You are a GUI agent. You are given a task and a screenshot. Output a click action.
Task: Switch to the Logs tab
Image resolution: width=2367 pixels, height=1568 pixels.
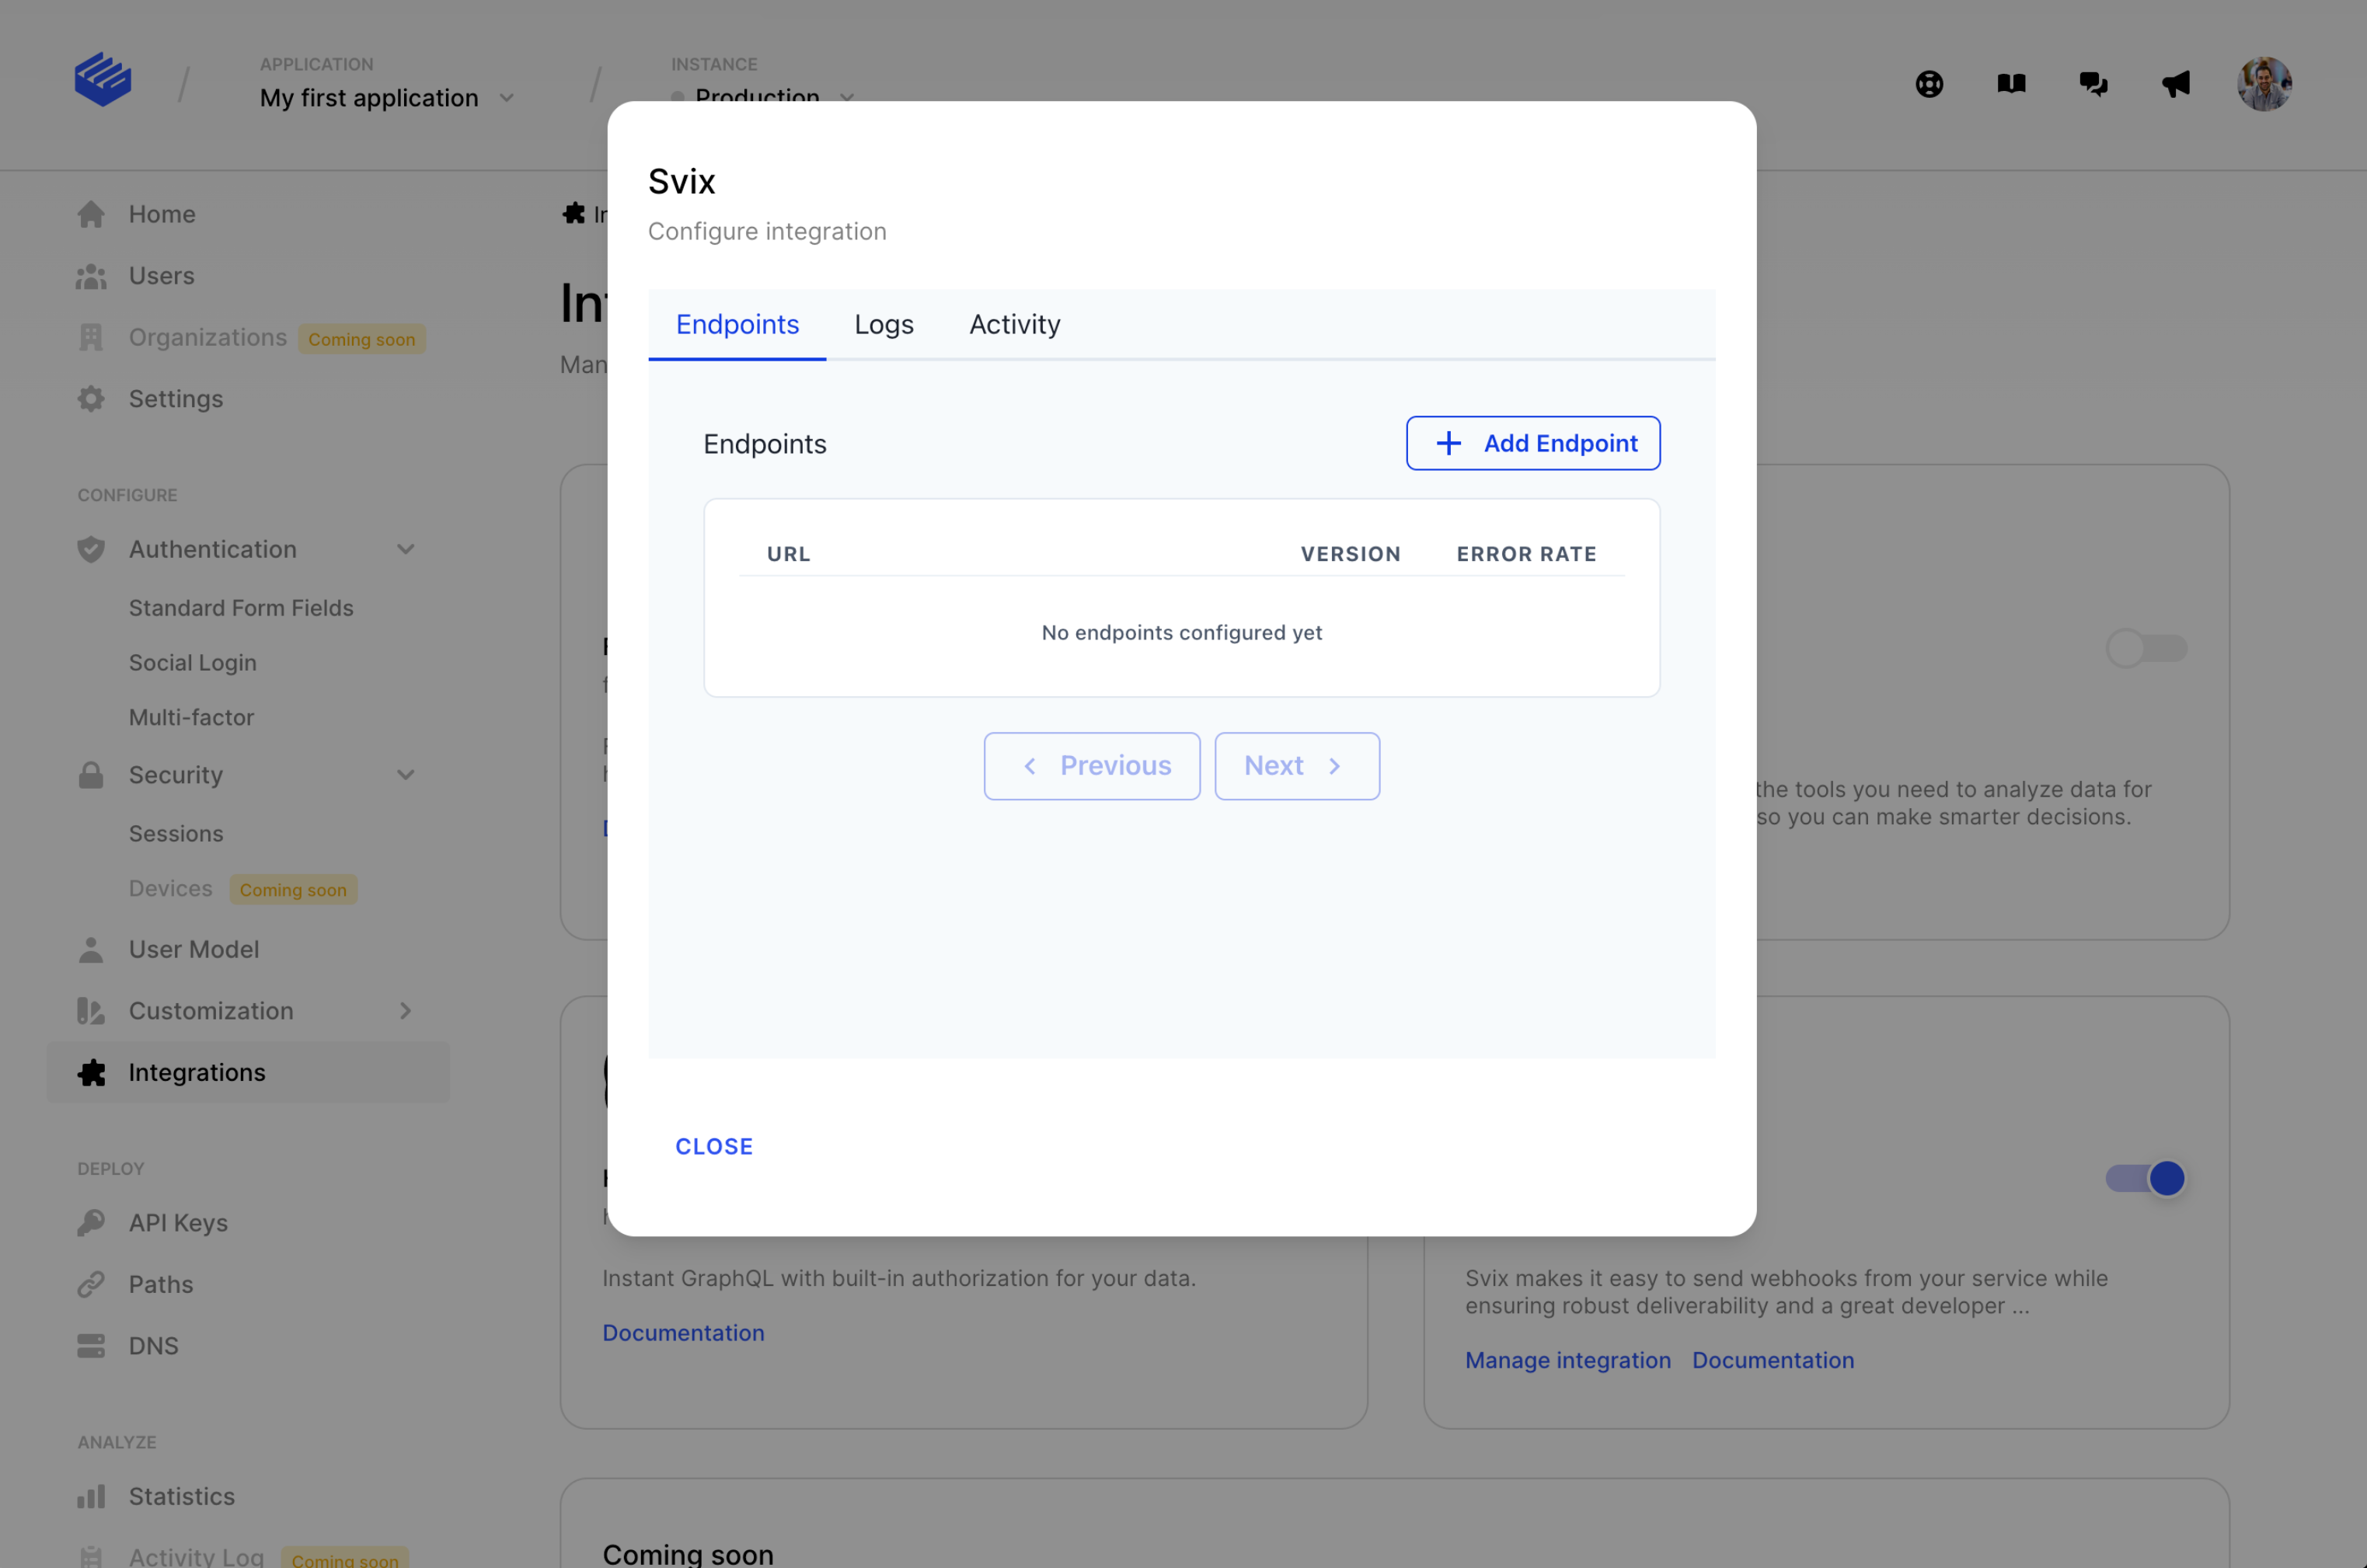point(884,324)
